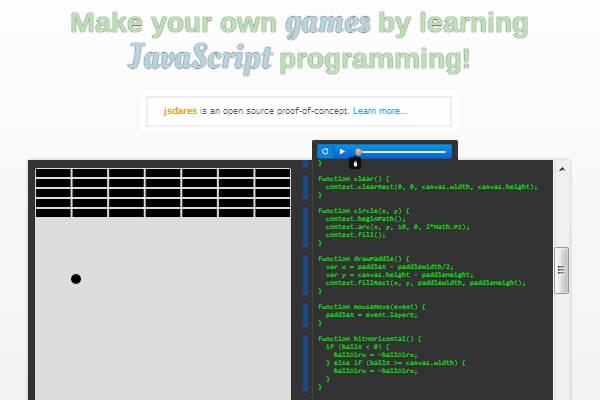Click the black ball on the game canvas
600x400 pixels.
coord(76,279)
